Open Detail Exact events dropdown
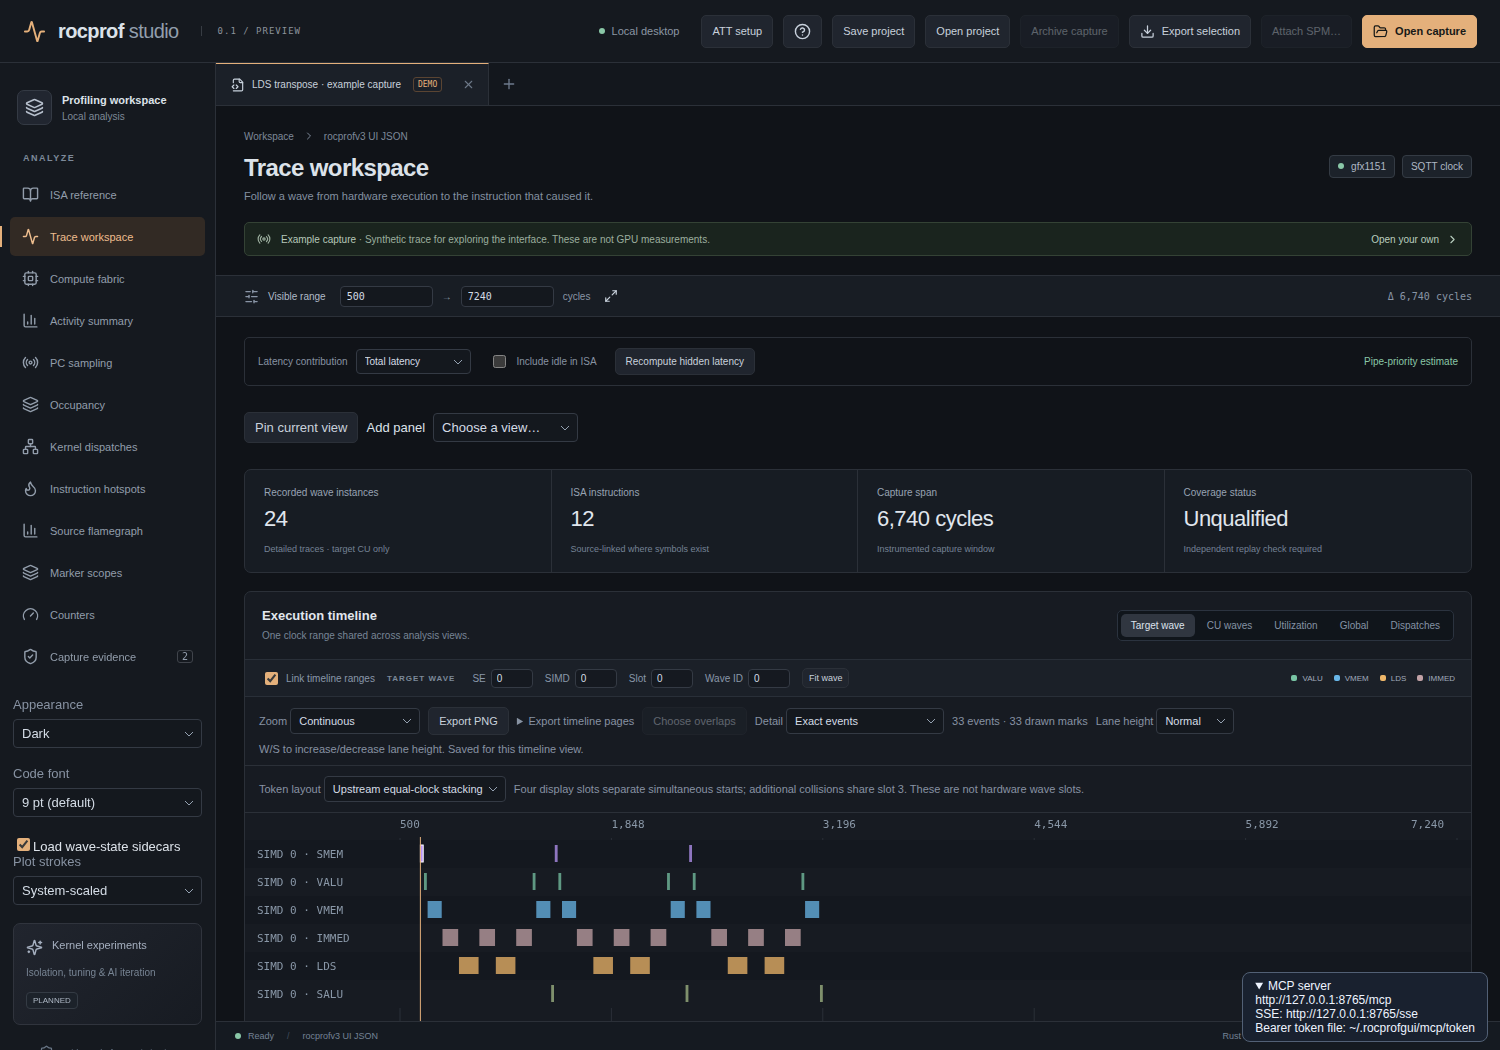Image resolution: width=1500 pixels, height=1050 pixels. point(865,721)
